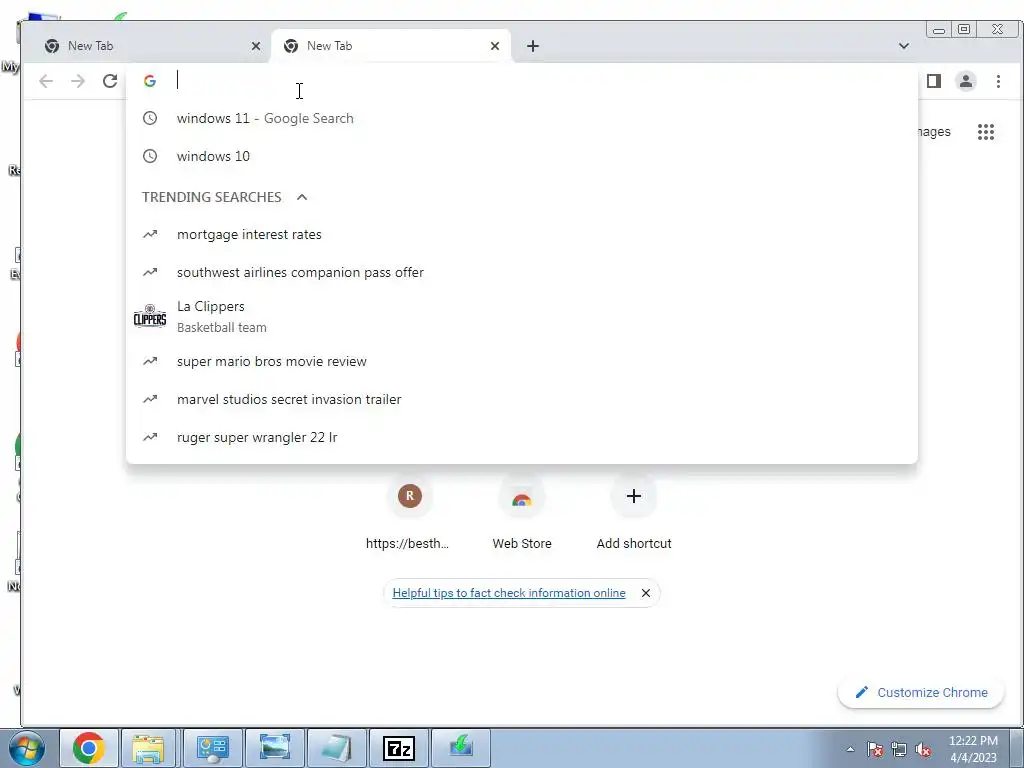This screenshot has width=1024, height=768.
Task: Choose 'windows 11 - Google Search' suggestion
Action: pos(521,118)
